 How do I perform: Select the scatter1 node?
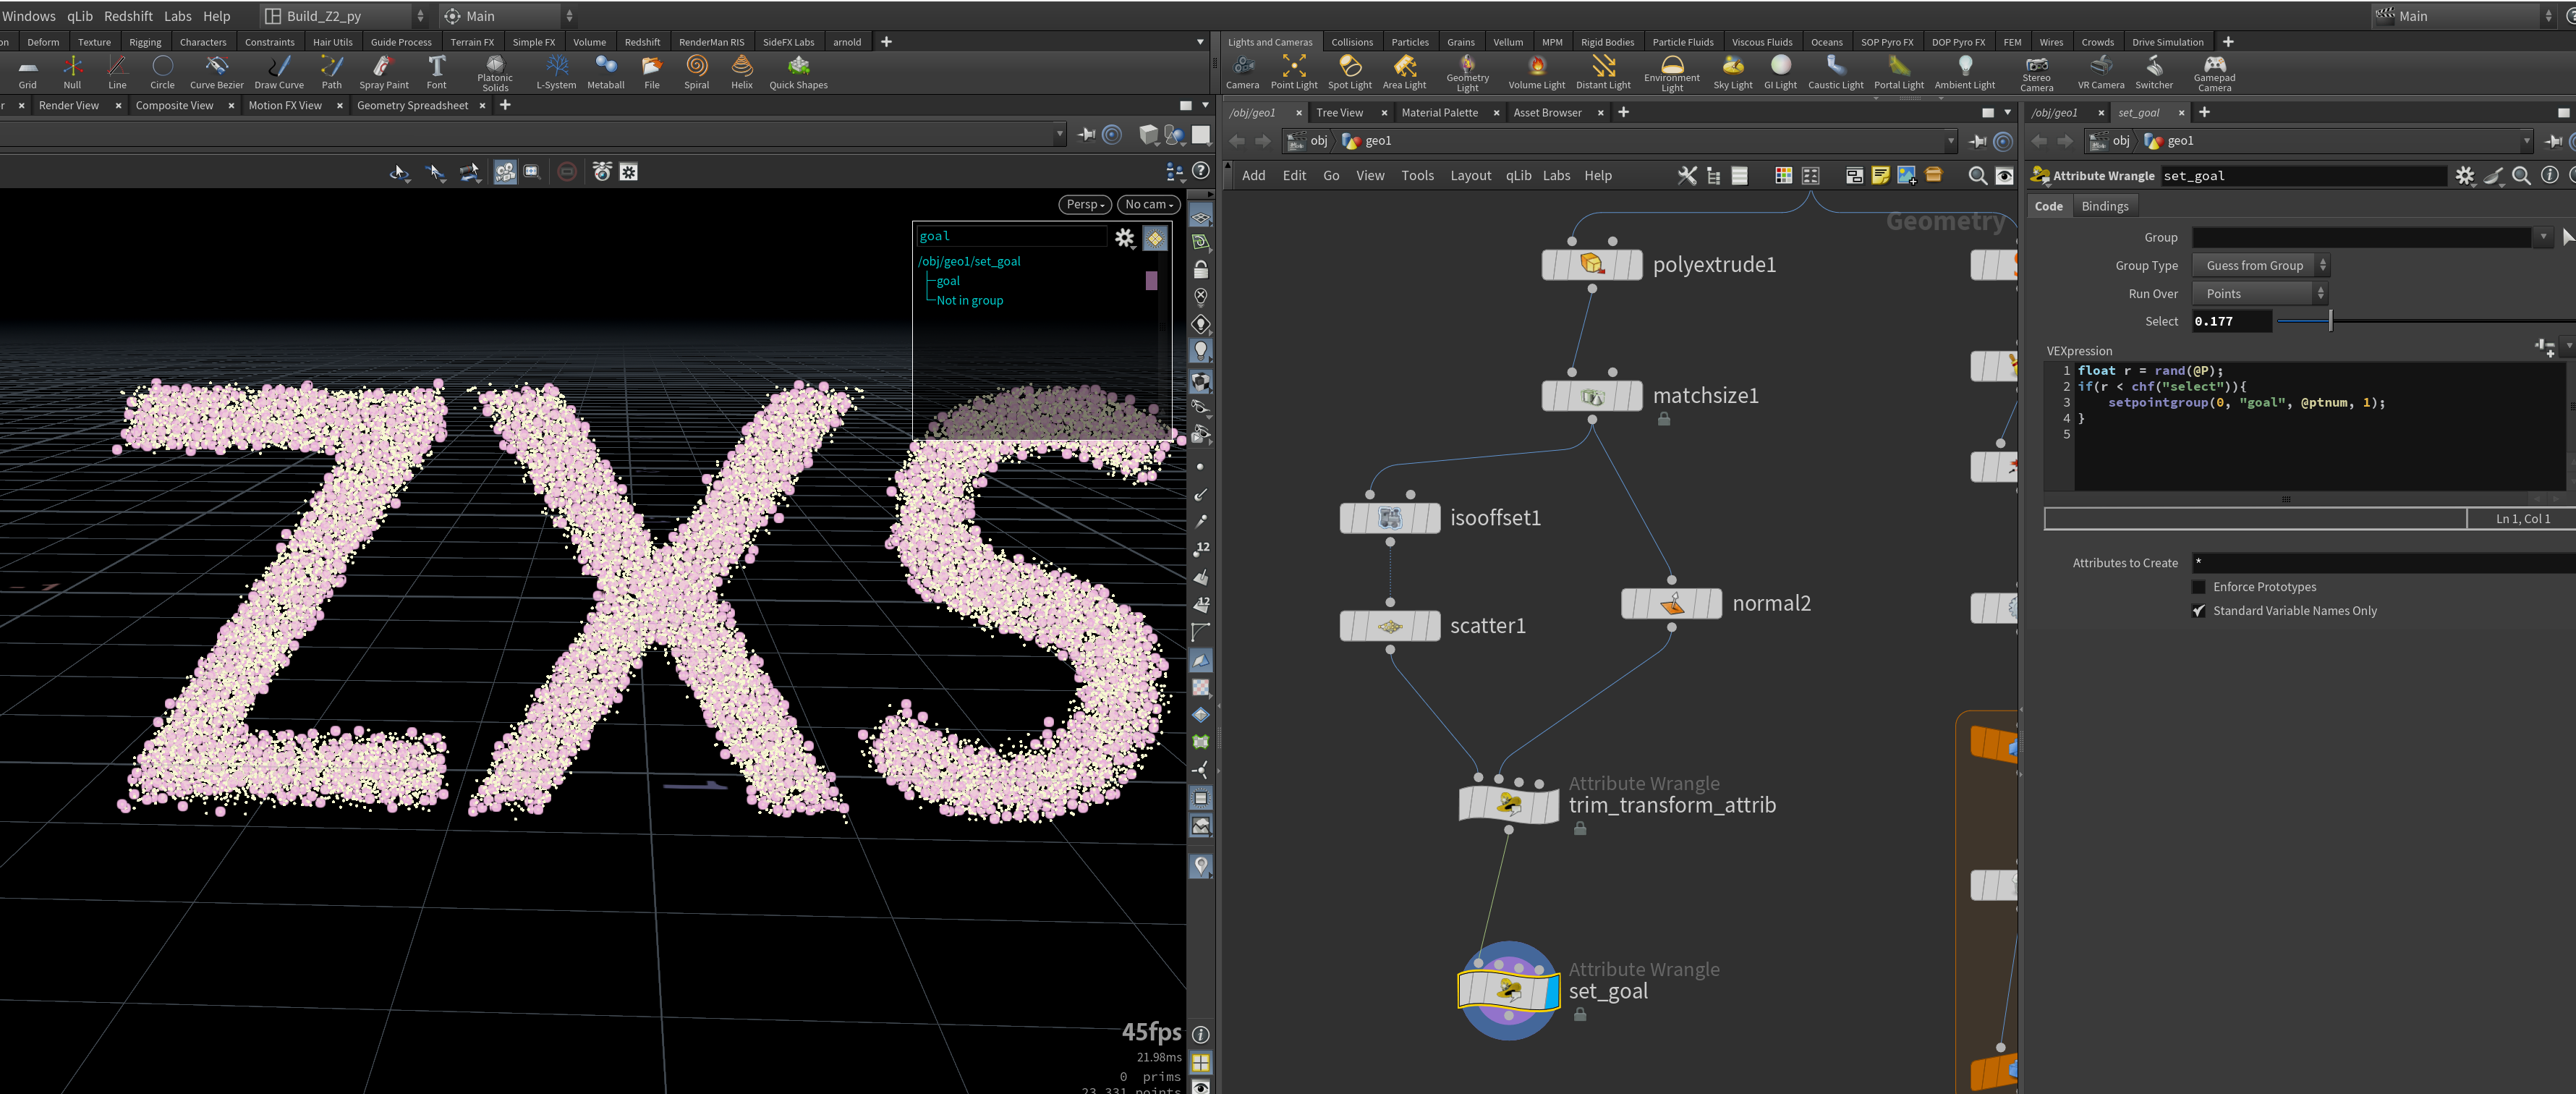(1390, 626)
